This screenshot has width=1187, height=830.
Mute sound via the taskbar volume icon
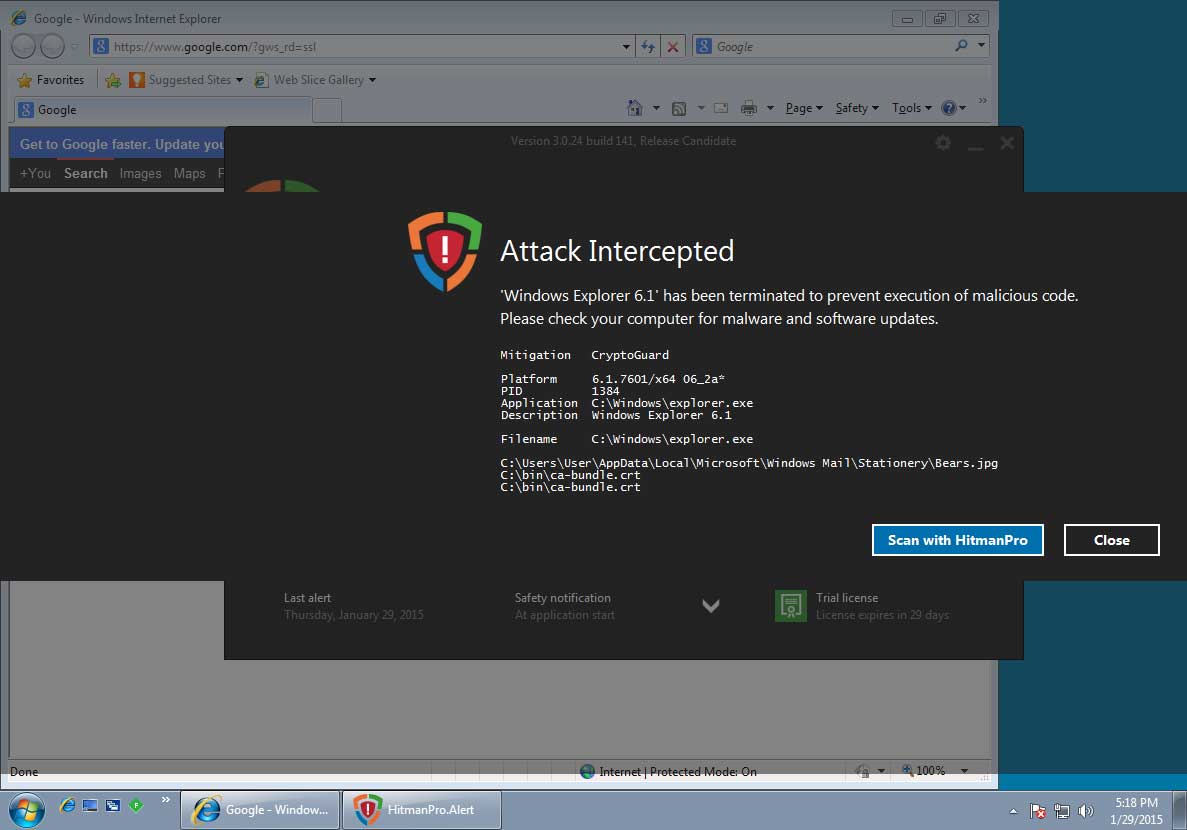(x=1086, y=810)
